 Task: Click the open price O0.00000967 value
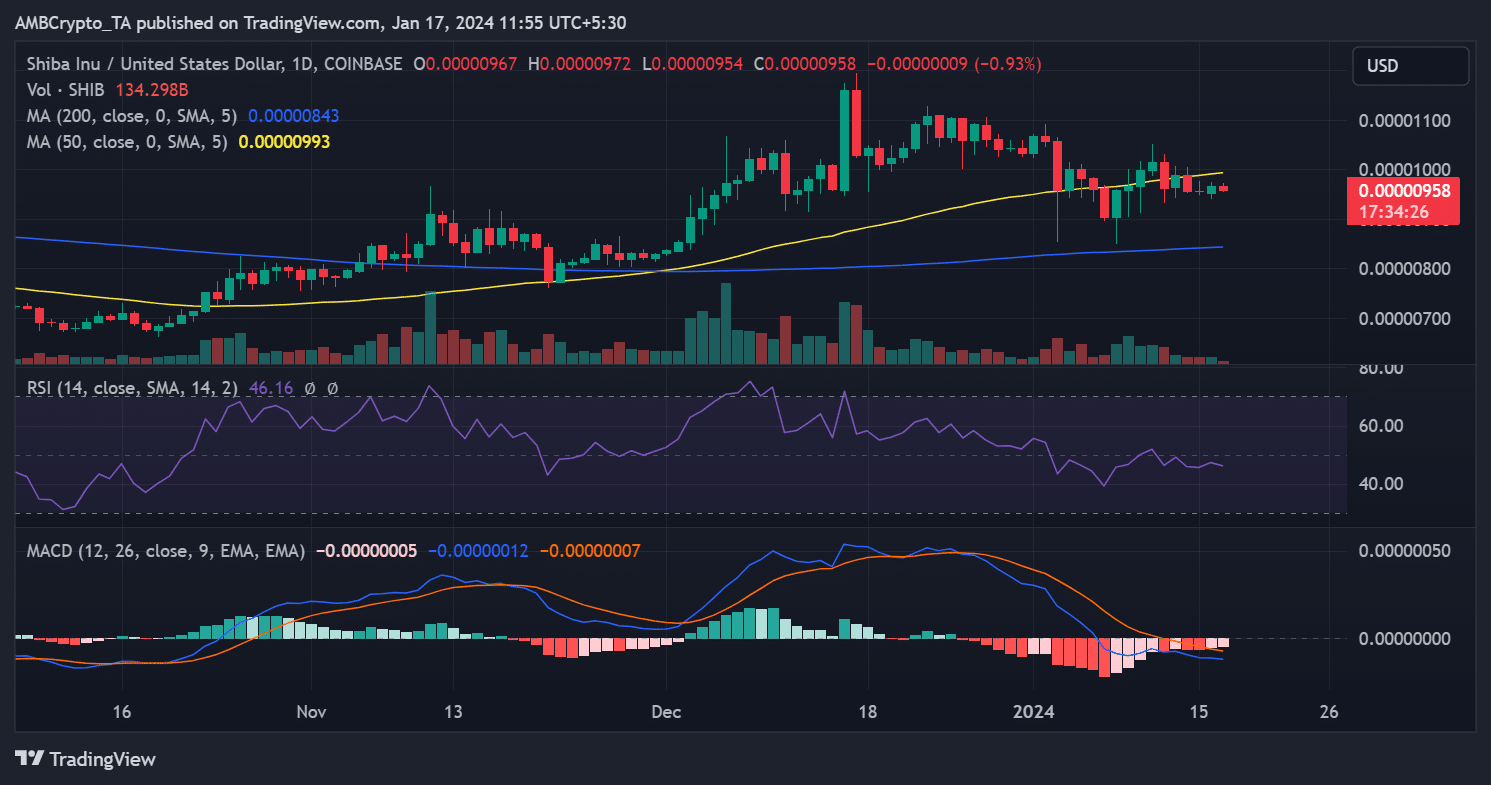tap(465, 63)
